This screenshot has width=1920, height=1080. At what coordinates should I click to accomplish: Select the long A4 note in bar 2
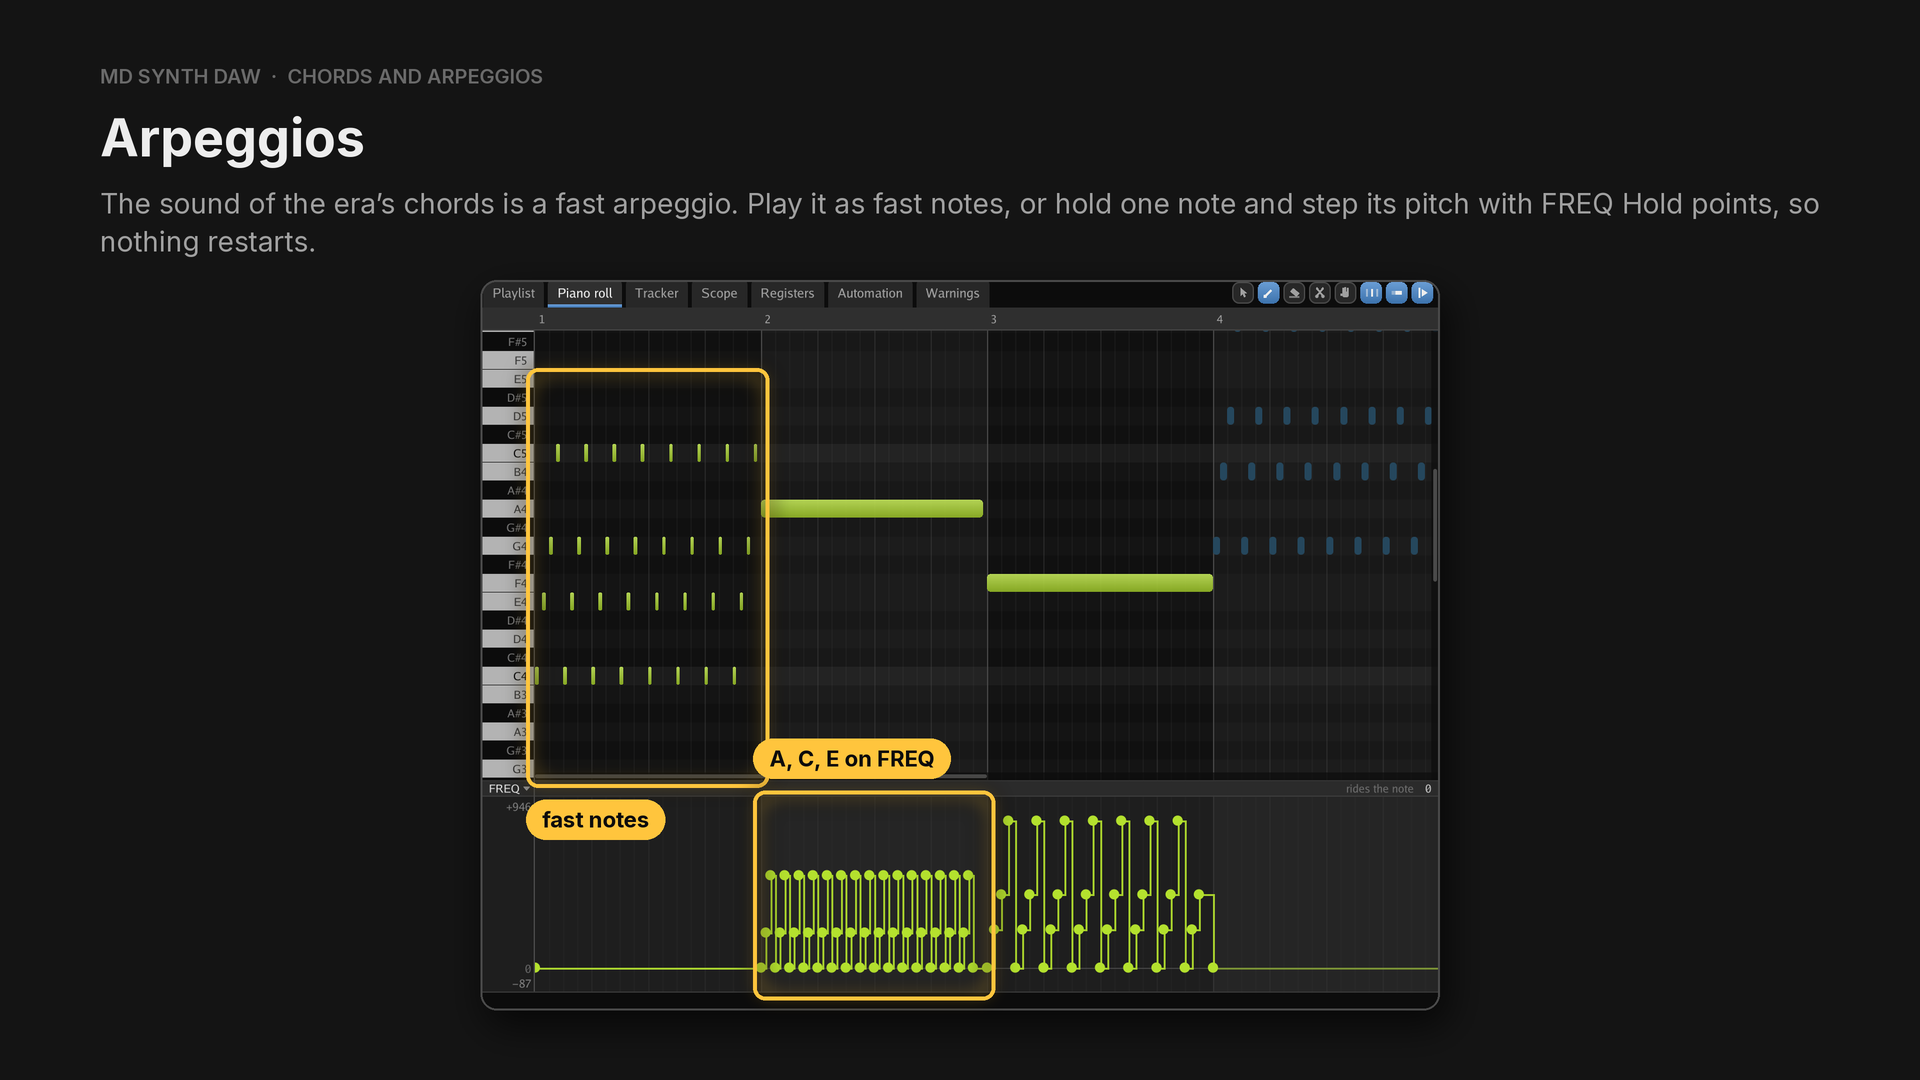(x=872, y=509)
